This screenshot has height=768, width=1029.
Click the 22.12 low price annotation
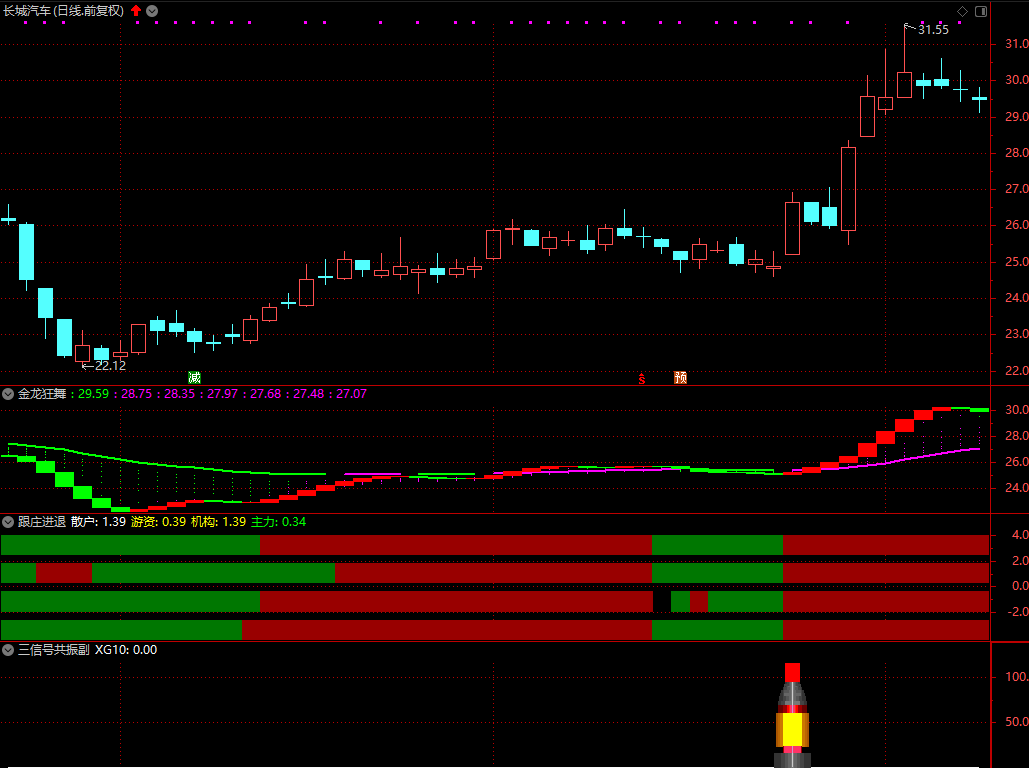[110, 366]
